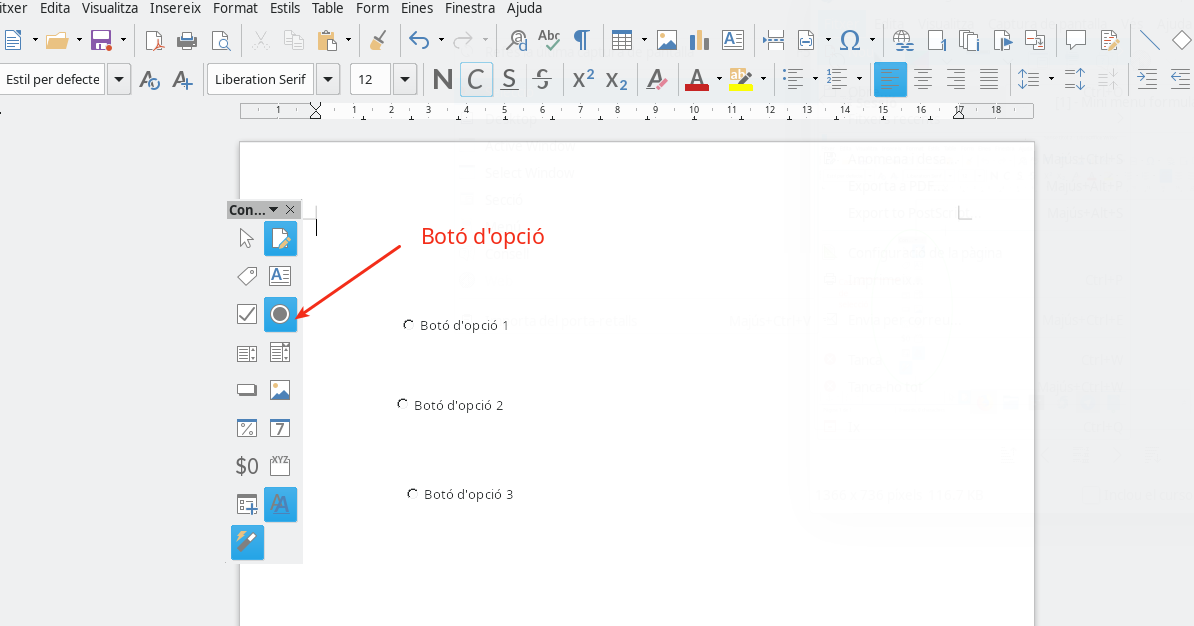This screenshot has width=1194, height=626.
Task: Select the 'Botó d'opció 1' radio button
Action: coord(409,325)
